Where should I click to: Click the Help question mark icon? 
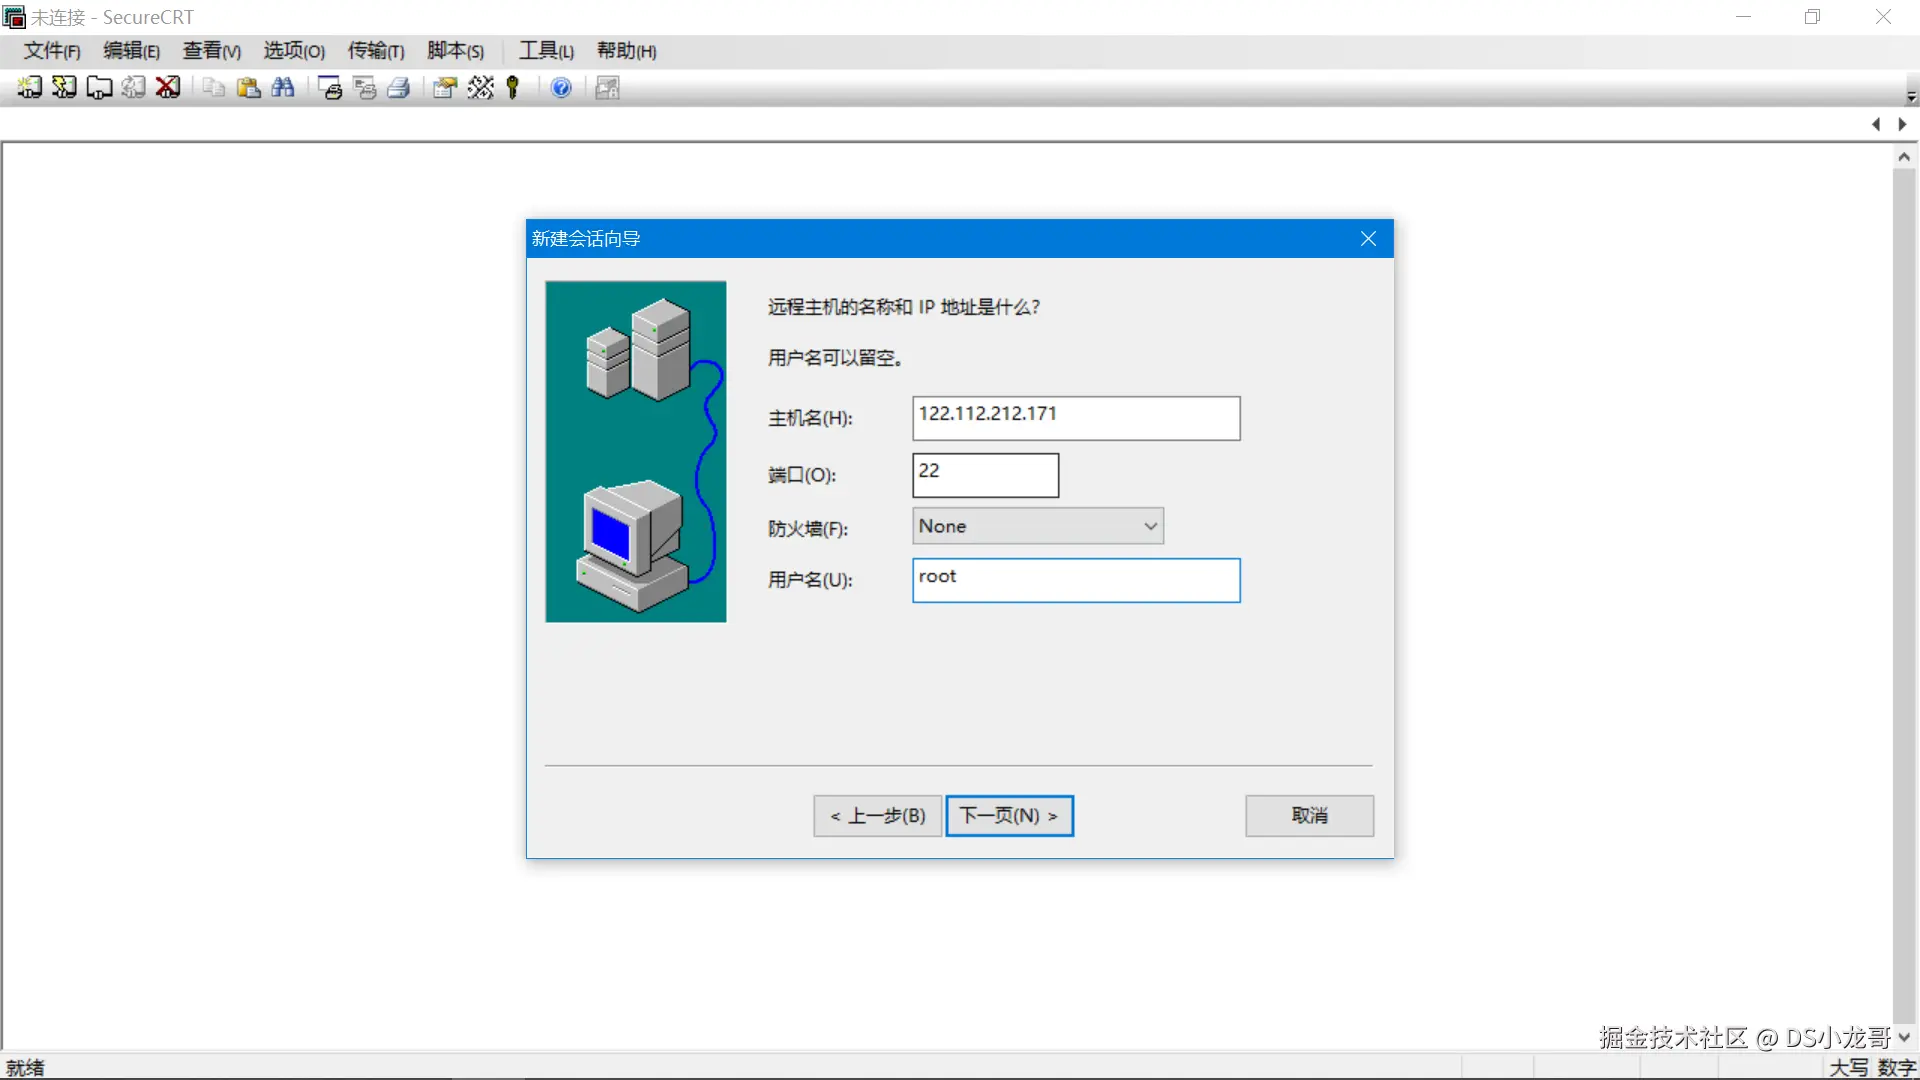tap(561, 88)
